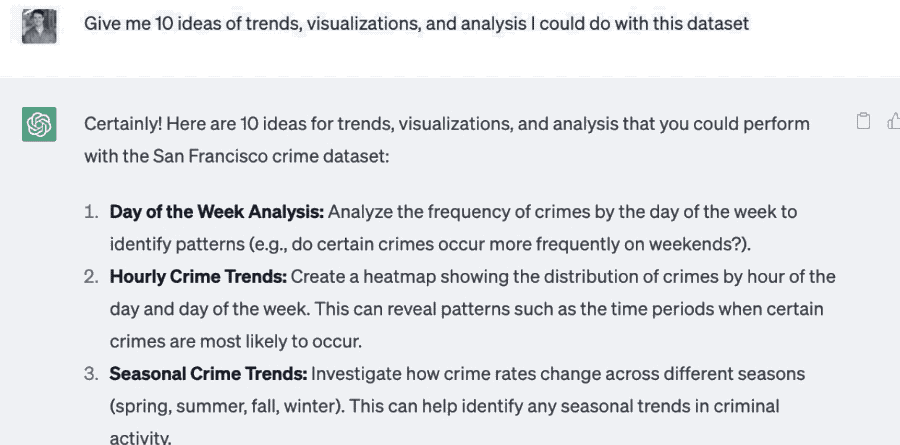Click the ChatGPT logo icon

coord(39,125)
